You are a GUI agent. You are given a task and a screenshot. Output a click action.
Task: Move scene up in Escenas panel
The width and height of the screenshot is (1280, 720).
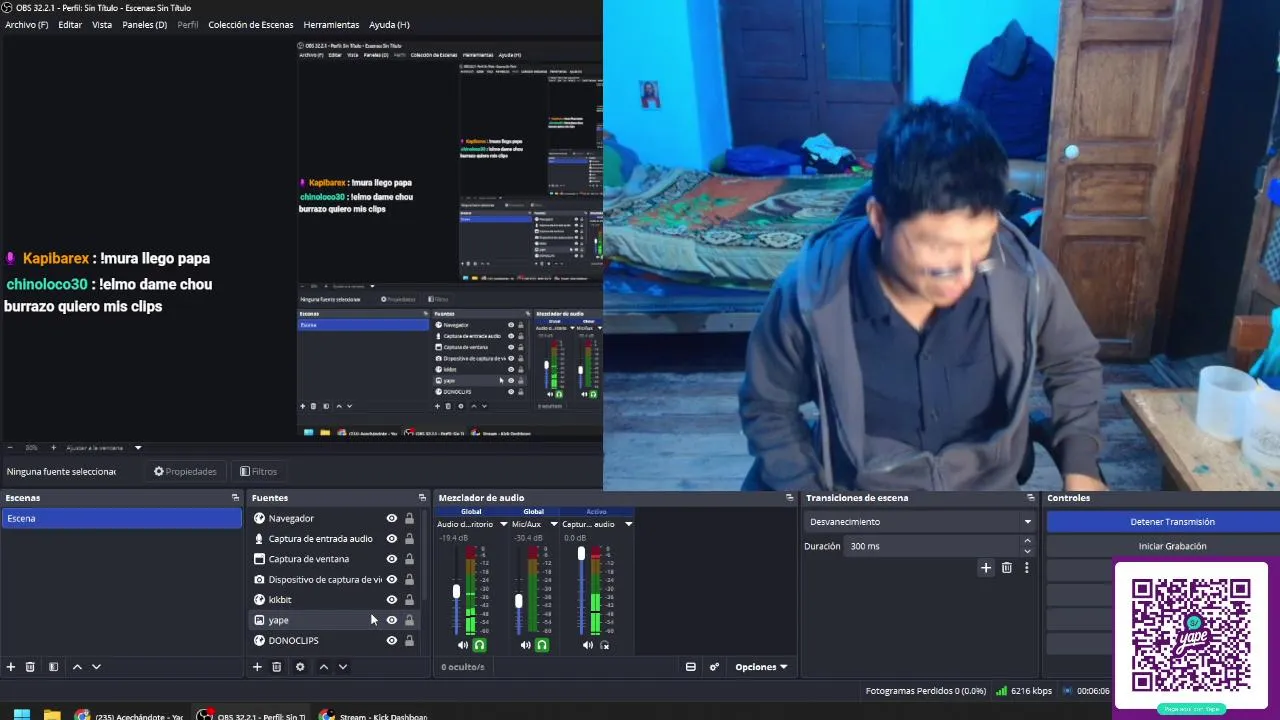(x=77, y=667)
